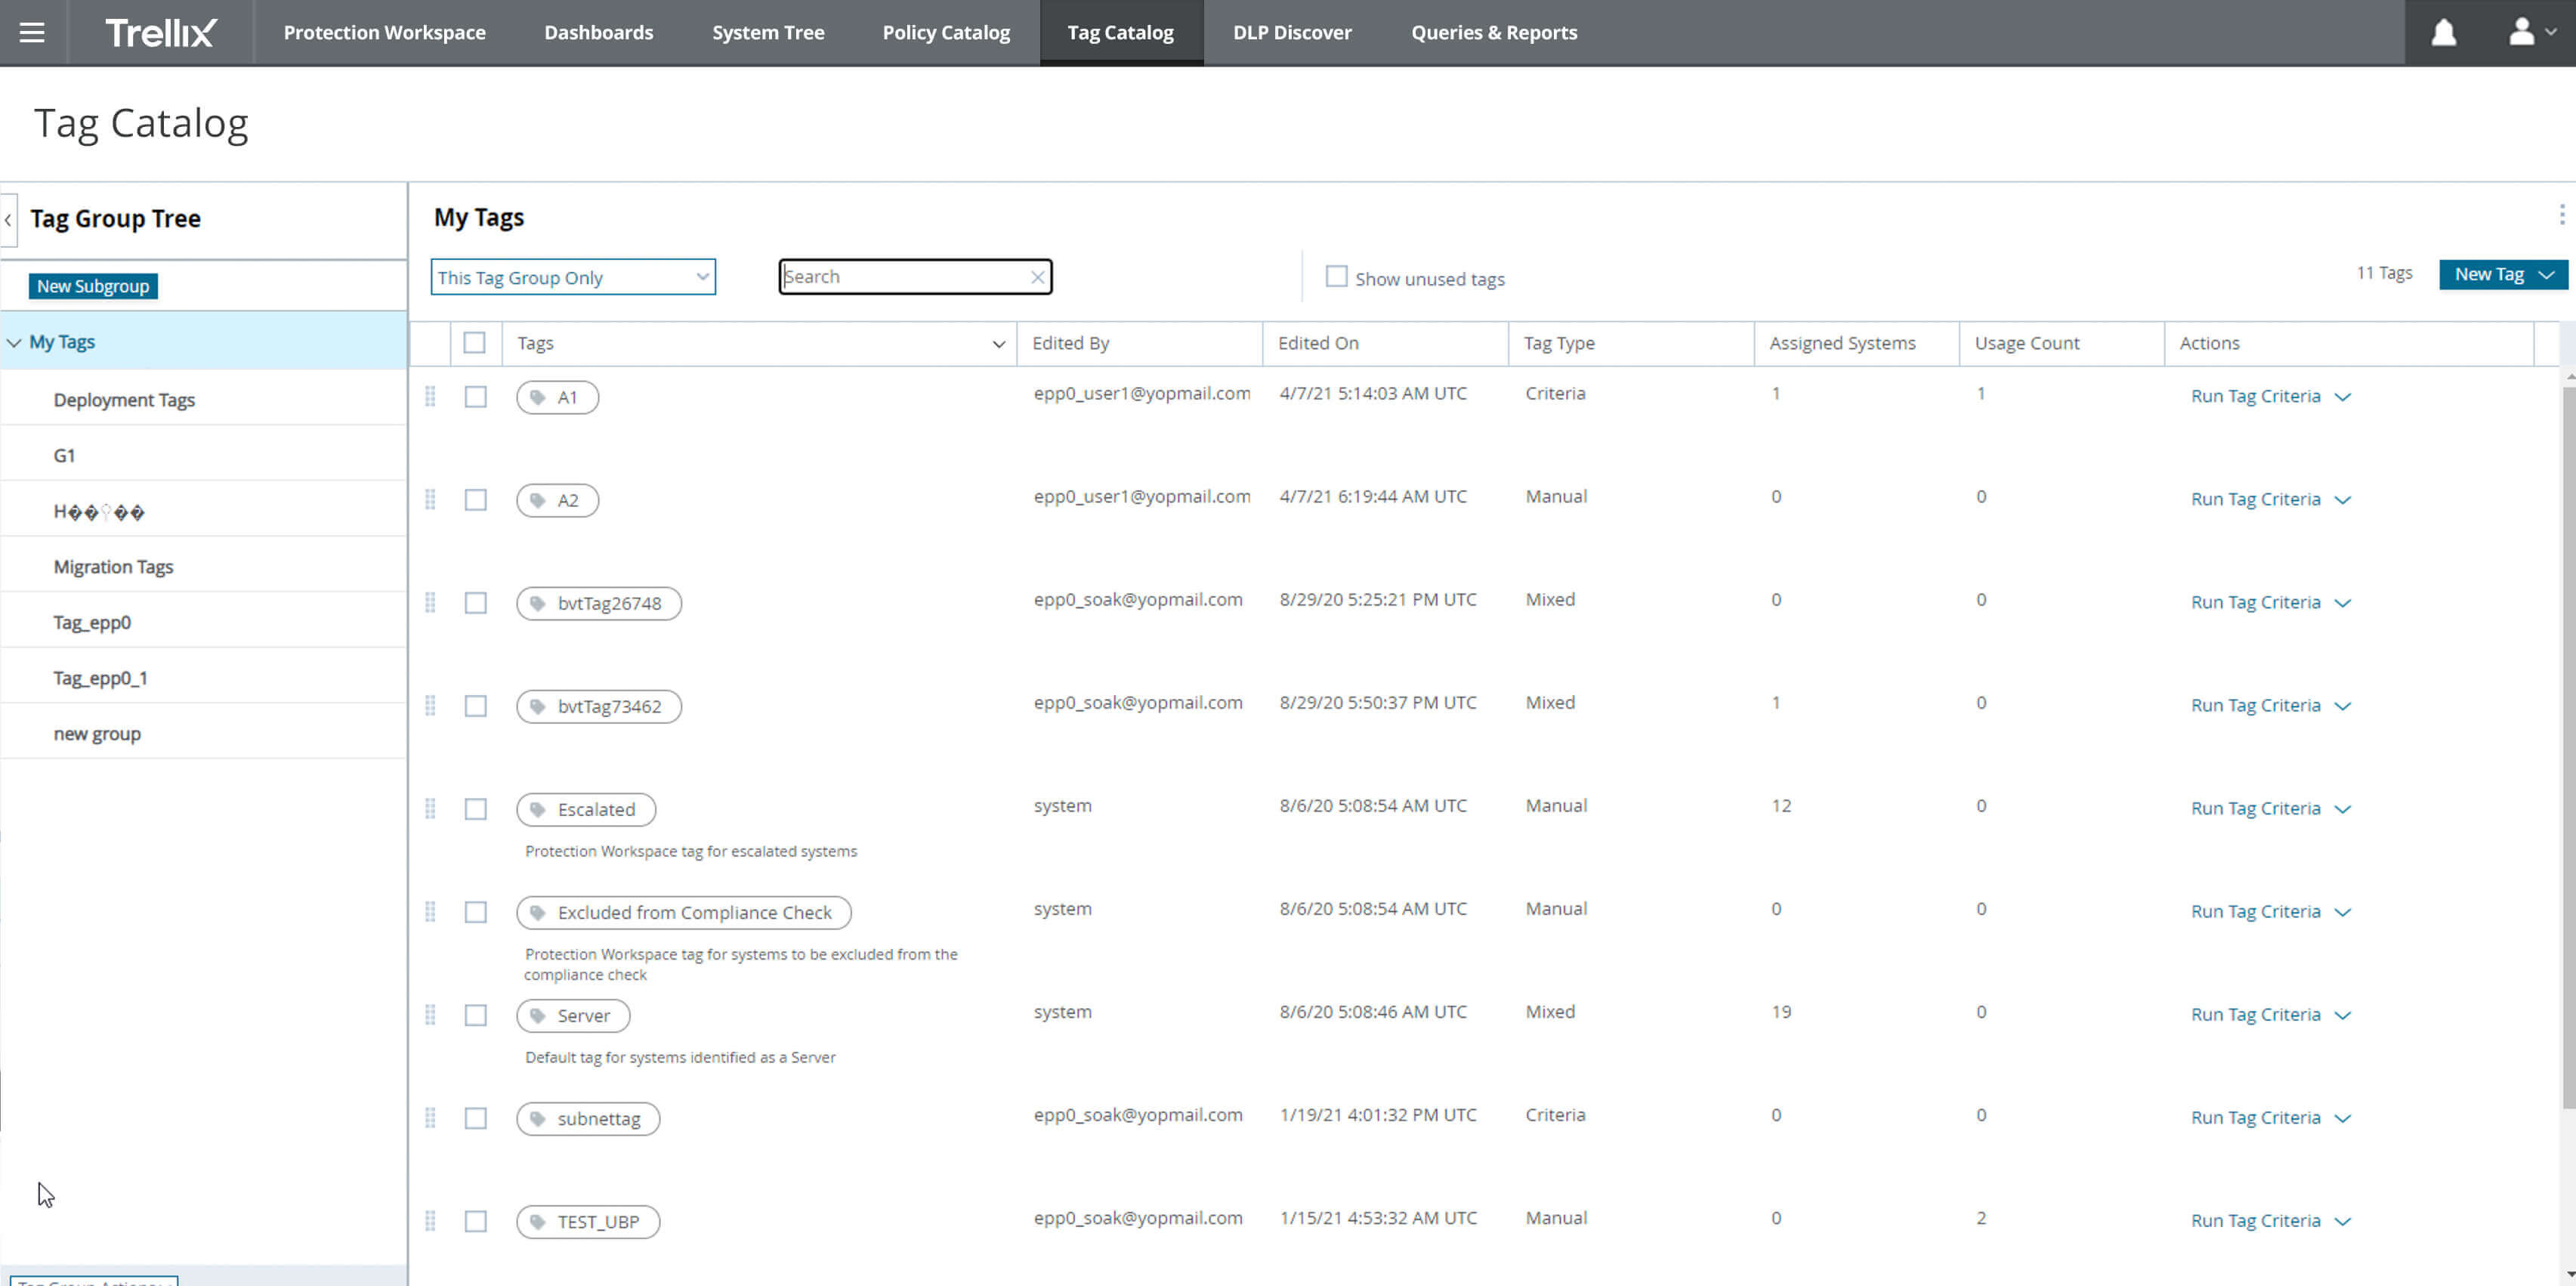Toggle the Show unused tags checkbox

[x=1337, y=277]
